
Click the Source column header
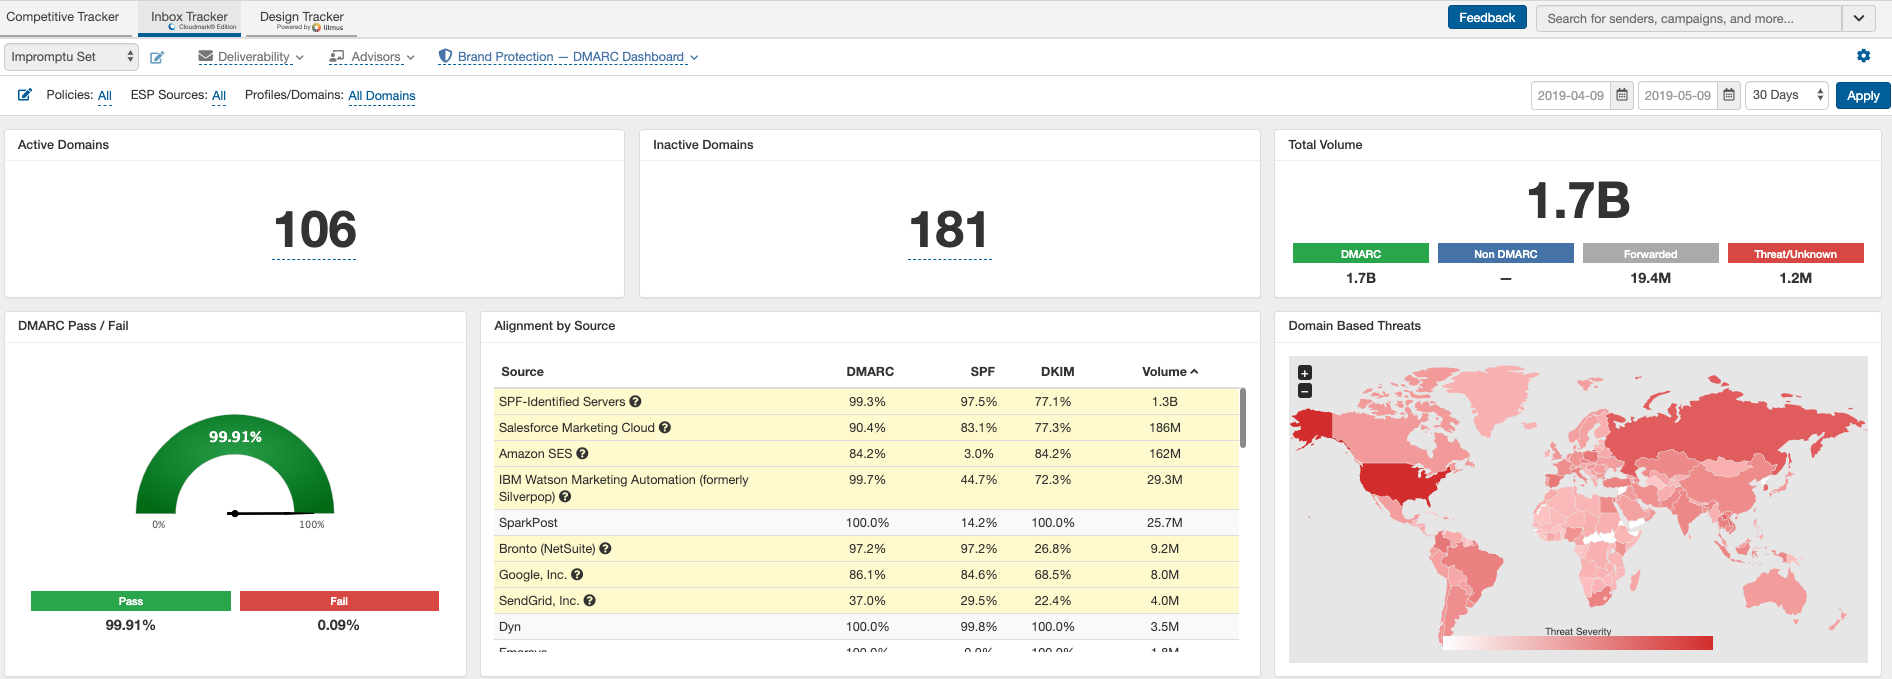tap(522, 372)
